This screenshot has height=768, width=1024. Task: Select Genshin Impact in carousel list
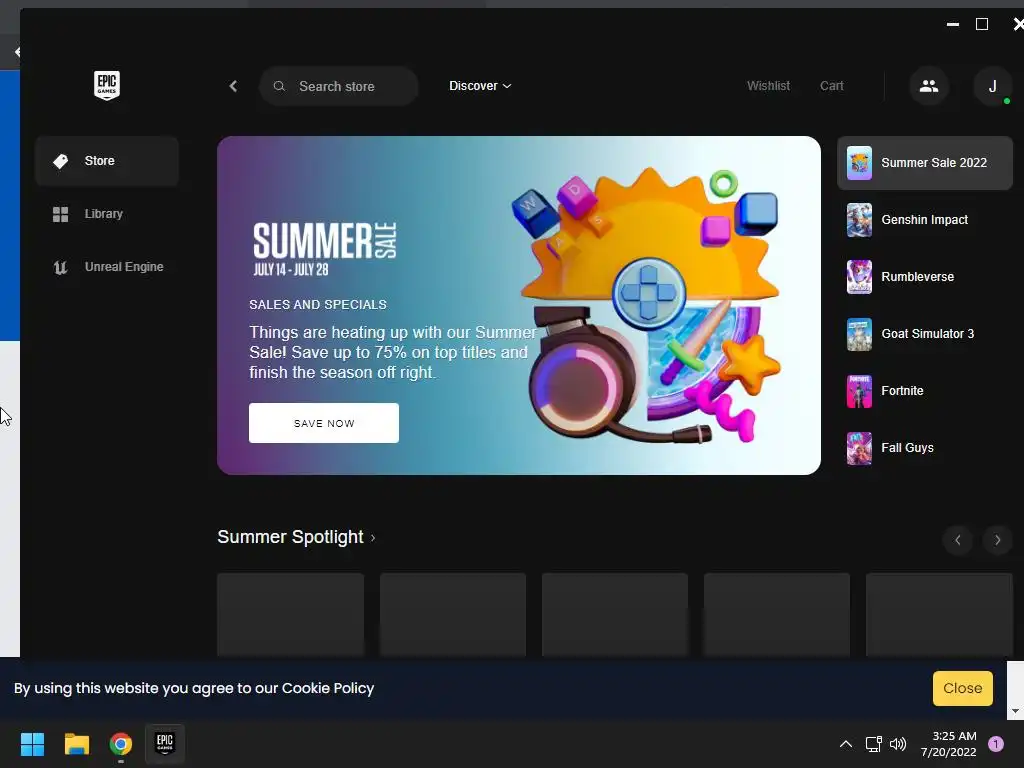click(x=925, y=220)
